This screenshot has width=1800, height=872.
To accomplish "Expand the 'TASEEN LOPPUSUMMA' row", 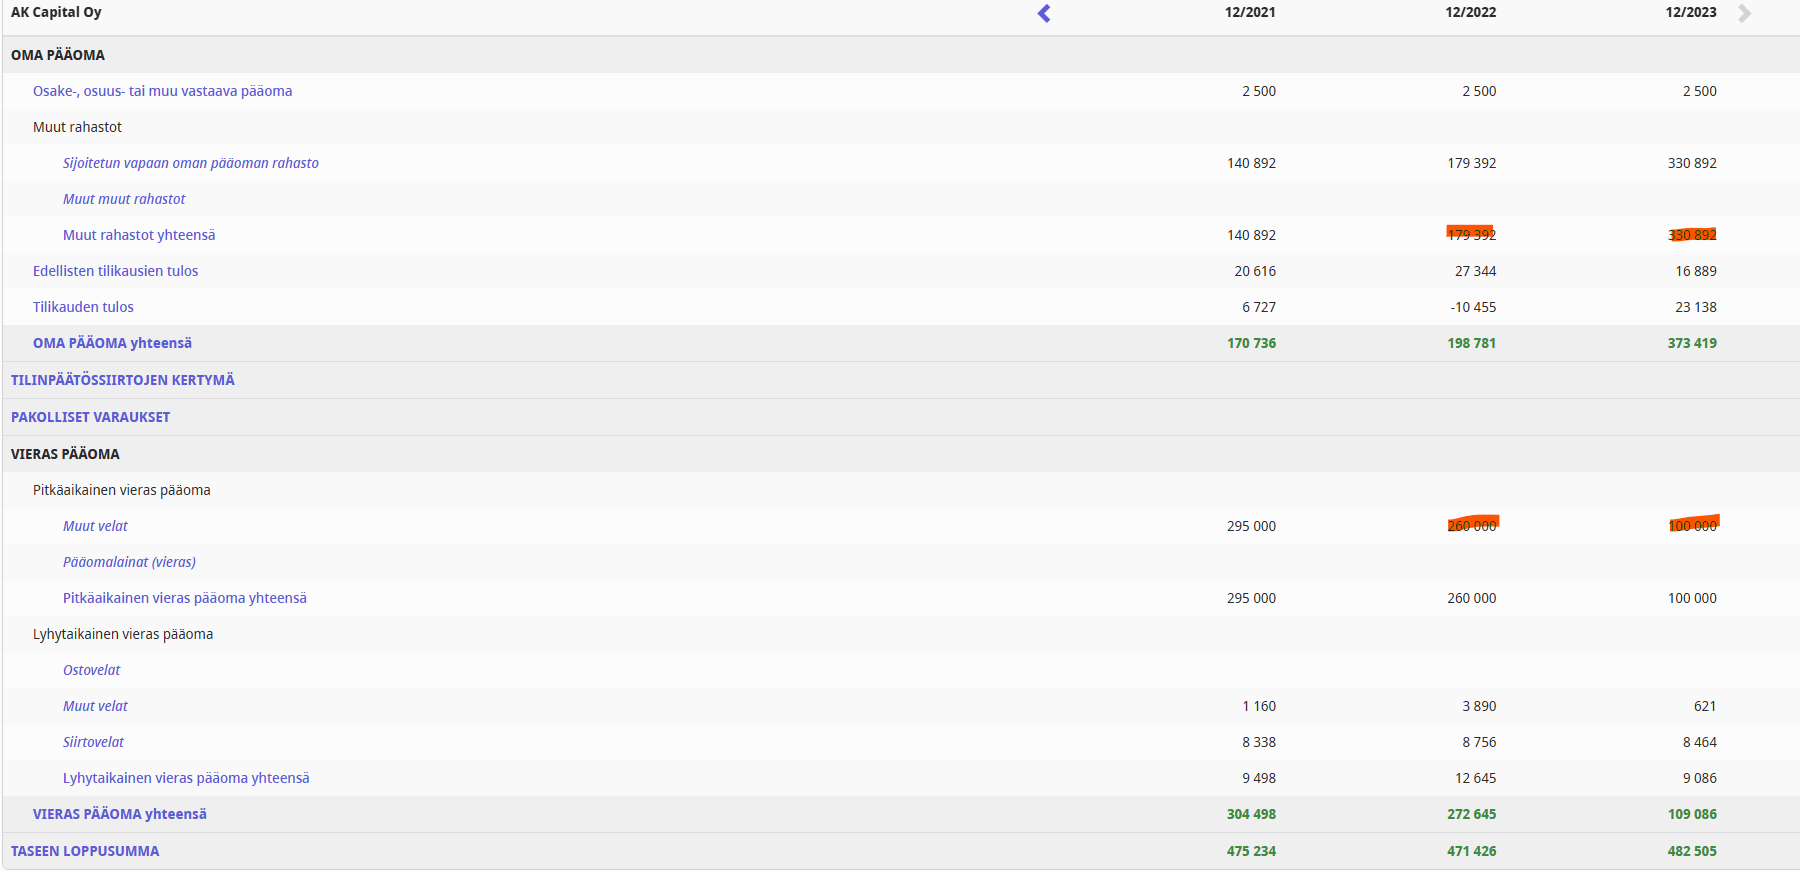I will [85, 851].
